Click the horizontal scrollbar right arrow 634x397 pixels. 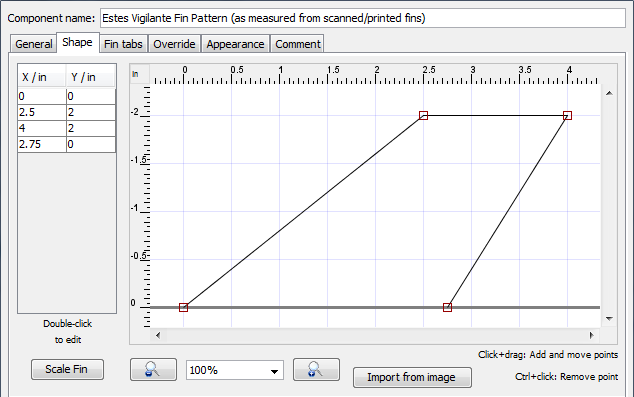click(x=592, y=335)
